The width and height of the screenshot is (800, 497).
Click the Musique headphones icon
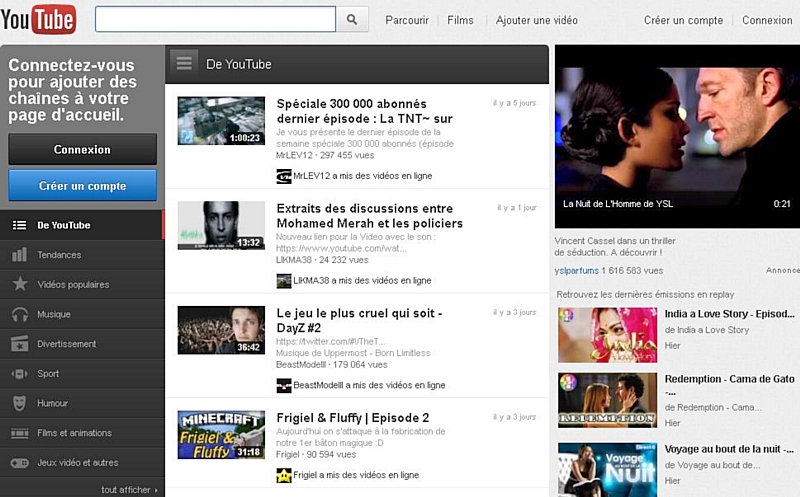click(20, 314)
